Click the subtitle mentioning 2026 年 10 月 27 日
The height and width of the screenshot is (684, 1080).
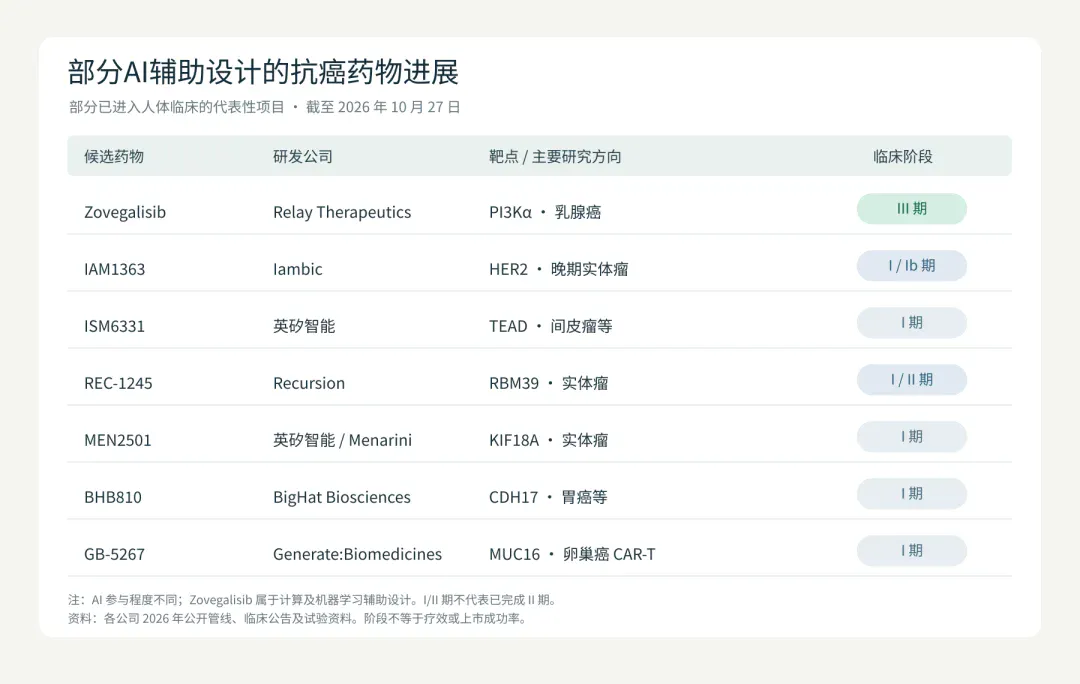(264, 107)
